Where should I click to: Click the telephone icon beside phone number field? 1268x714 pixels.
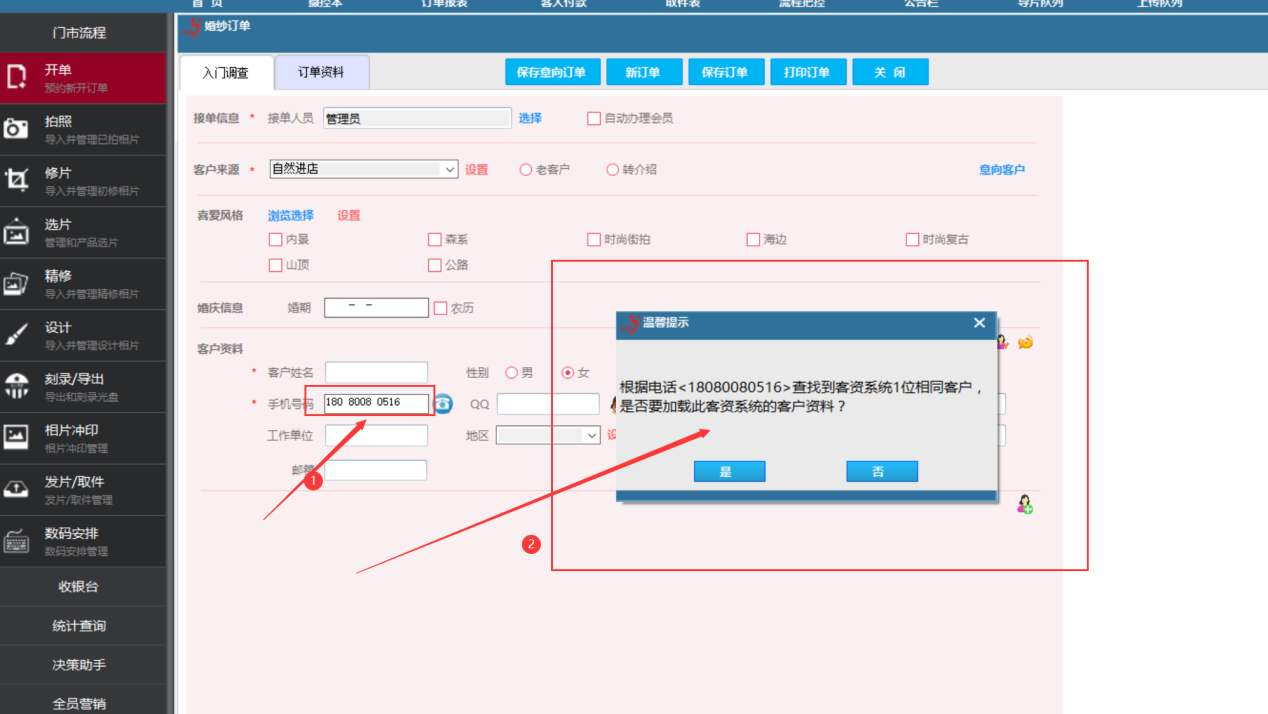443,404
